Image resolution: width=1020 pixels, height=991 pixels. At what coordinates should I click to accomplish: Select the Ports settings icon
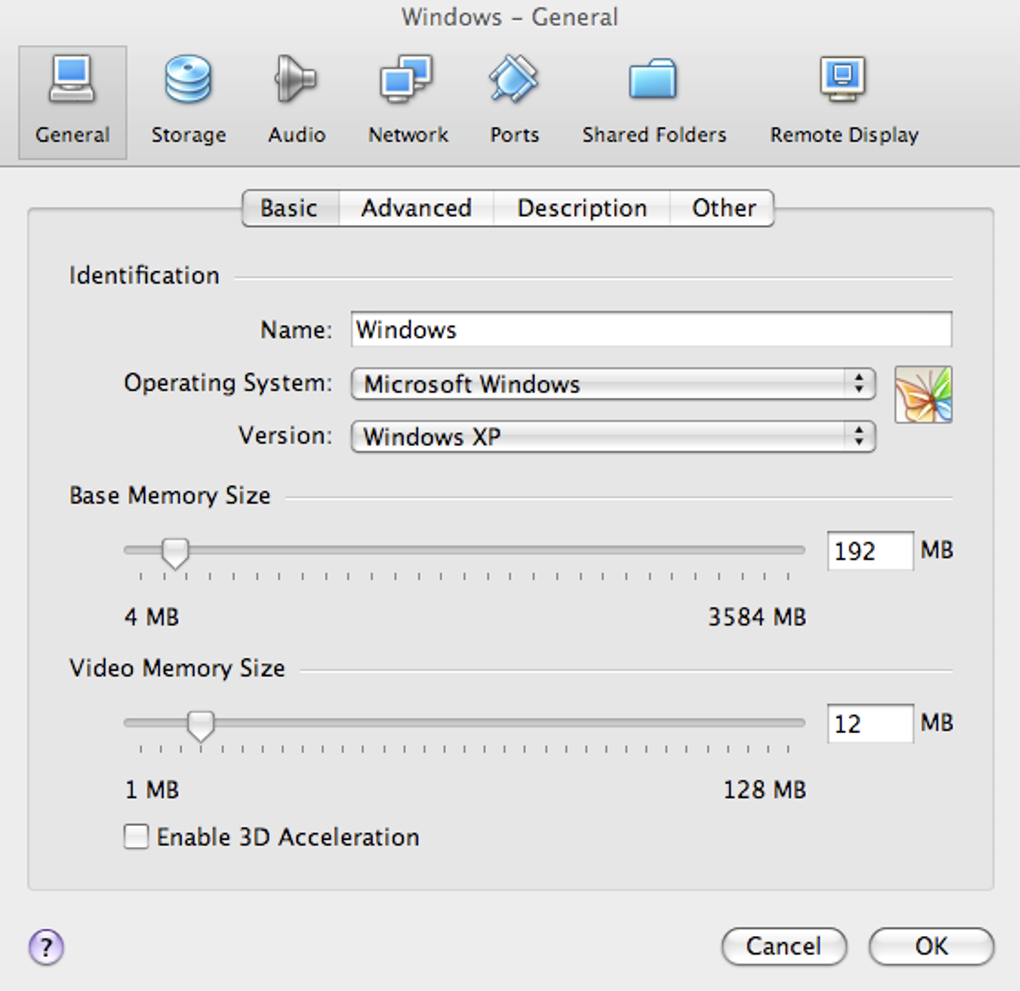pos(514,102)
